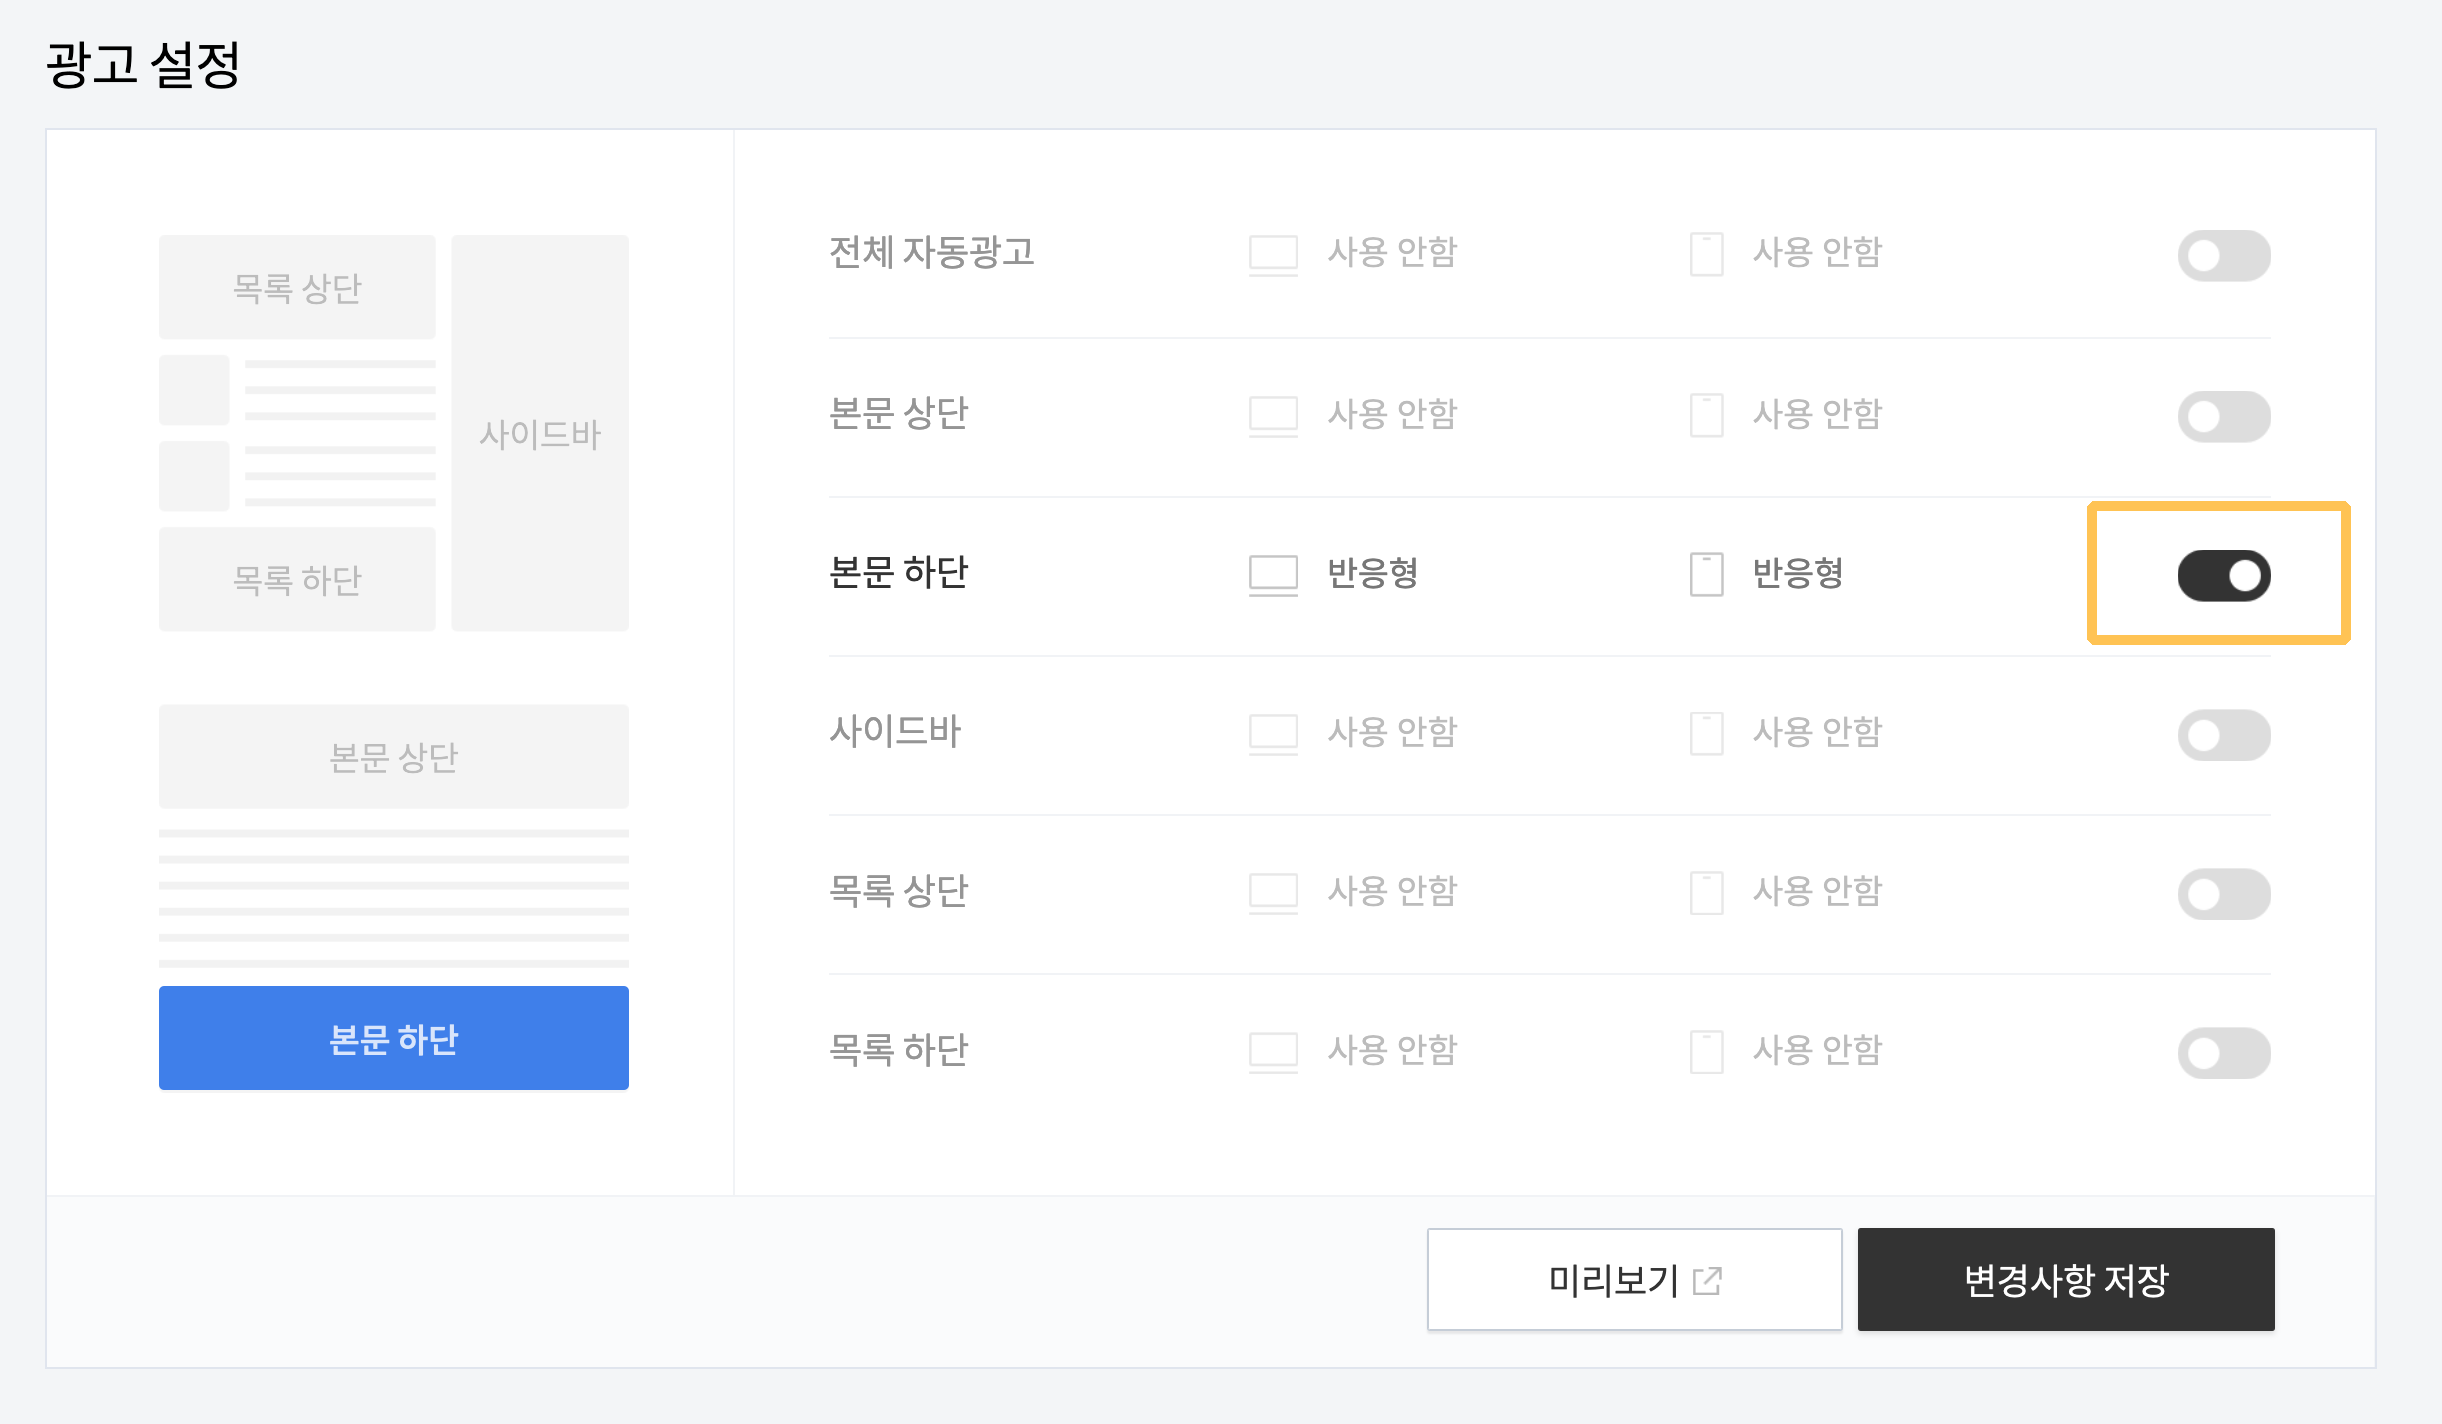Disable the 본문 하단 toggle
The width and height of the screenshot is (2442, 1424).
click(2224, 574)
